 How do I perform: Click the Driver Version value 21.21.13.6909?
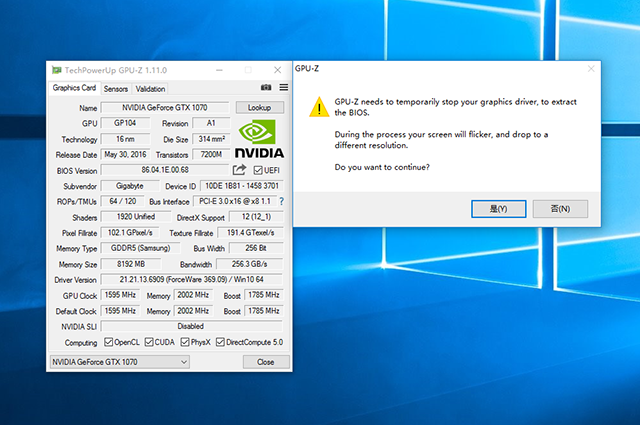click(191, 280)
